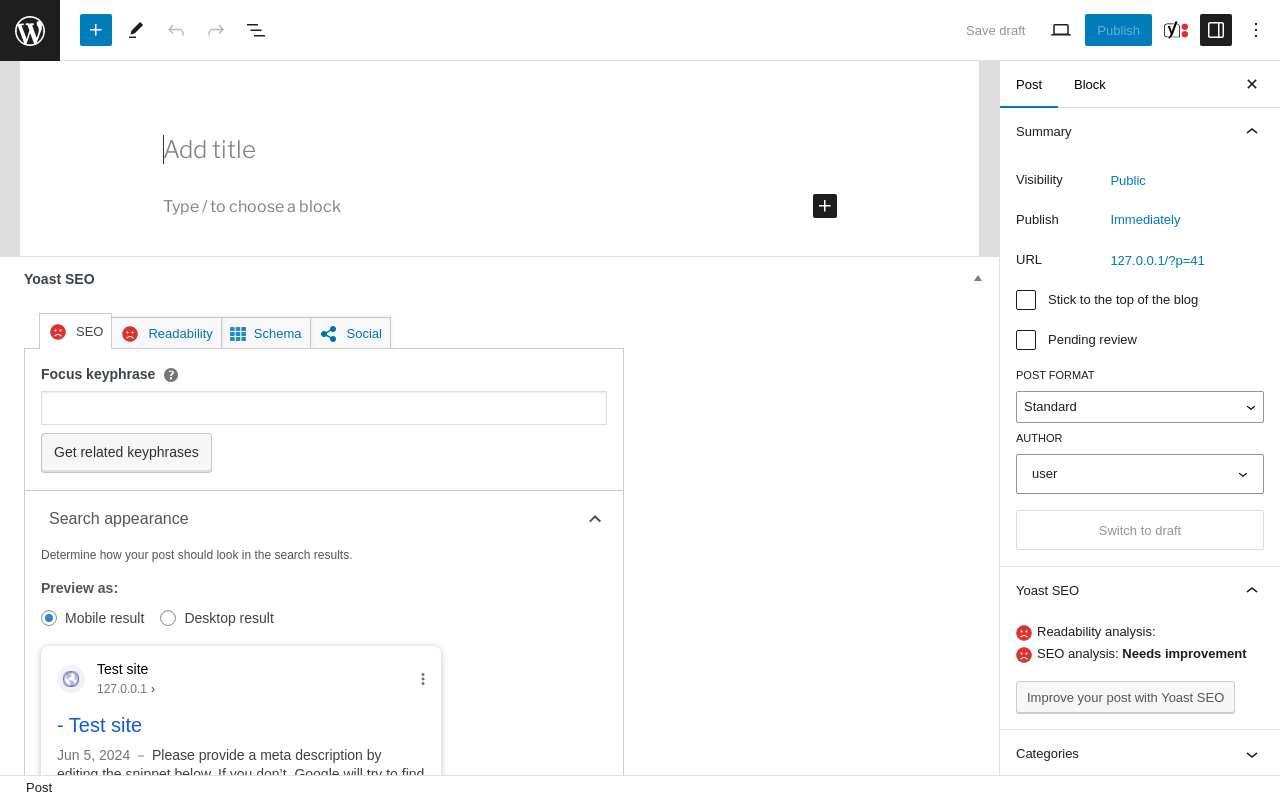The width and height of the screenshot is (1280, 800).
Task: Click the focus keyphrase help icon
Action: (171, 375)
